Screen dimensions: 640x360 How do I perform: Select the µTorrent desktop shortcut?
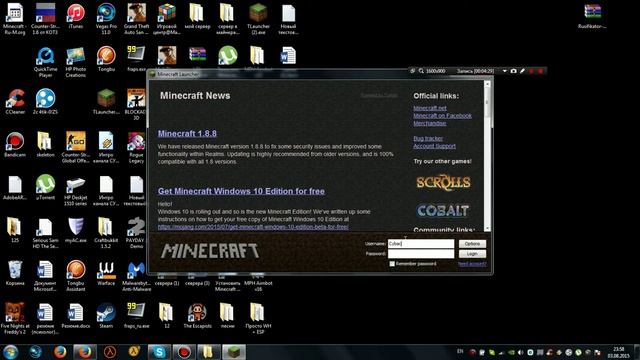click(x=45, y=187)
